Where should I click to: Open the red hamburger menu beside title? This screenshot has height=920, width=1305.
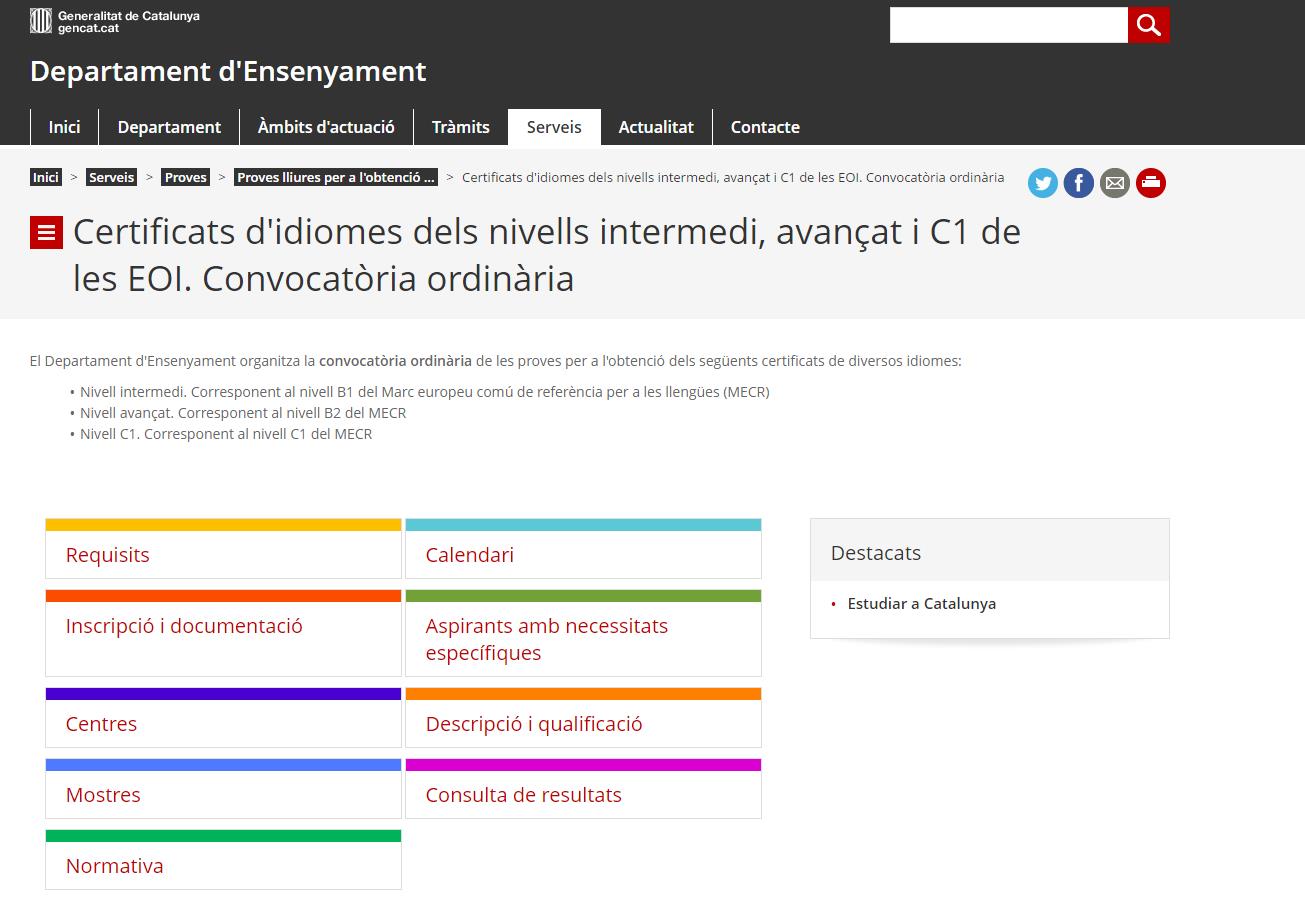[46, 233]
